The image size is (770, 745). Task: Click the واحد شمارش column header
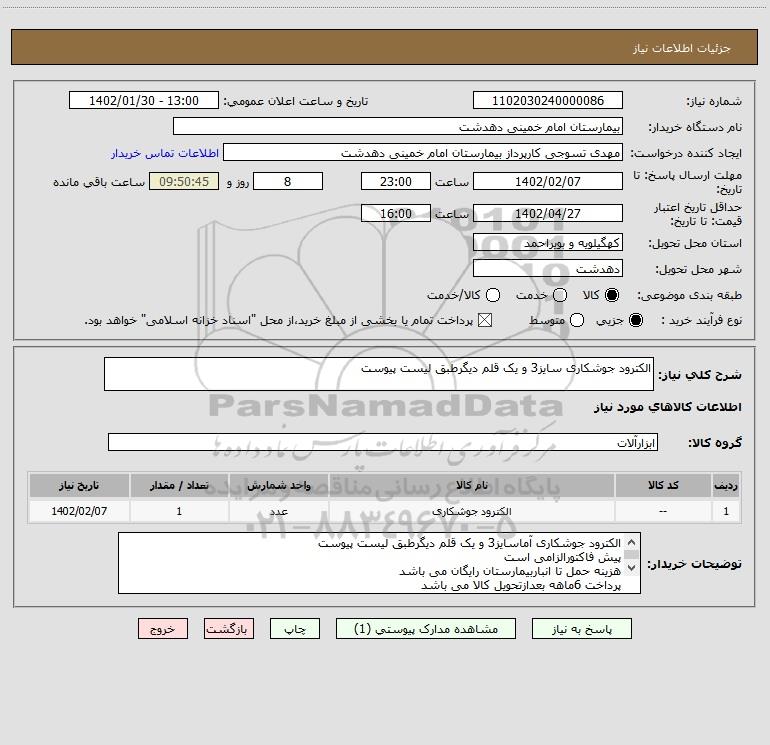(278, 485)
